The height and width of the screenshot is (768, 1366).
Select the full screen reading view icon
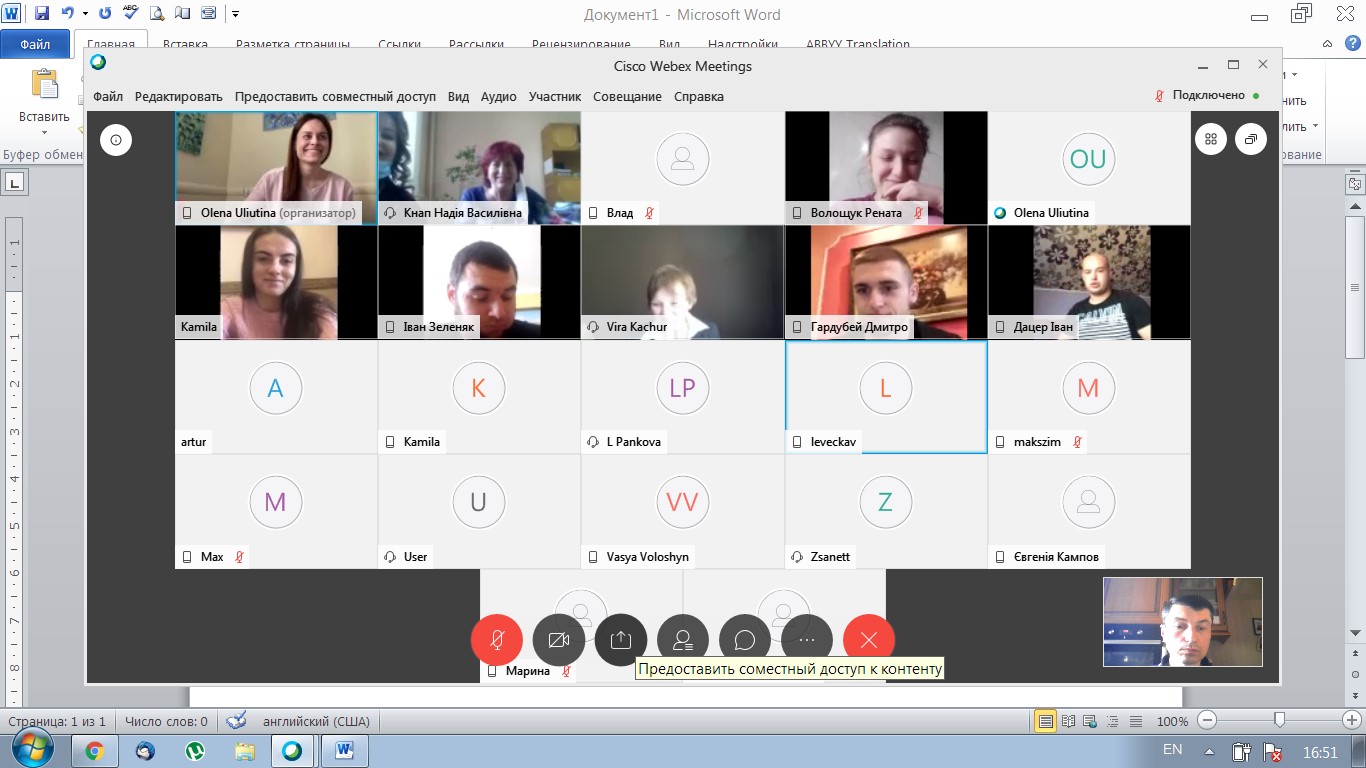coord(1068,721)
